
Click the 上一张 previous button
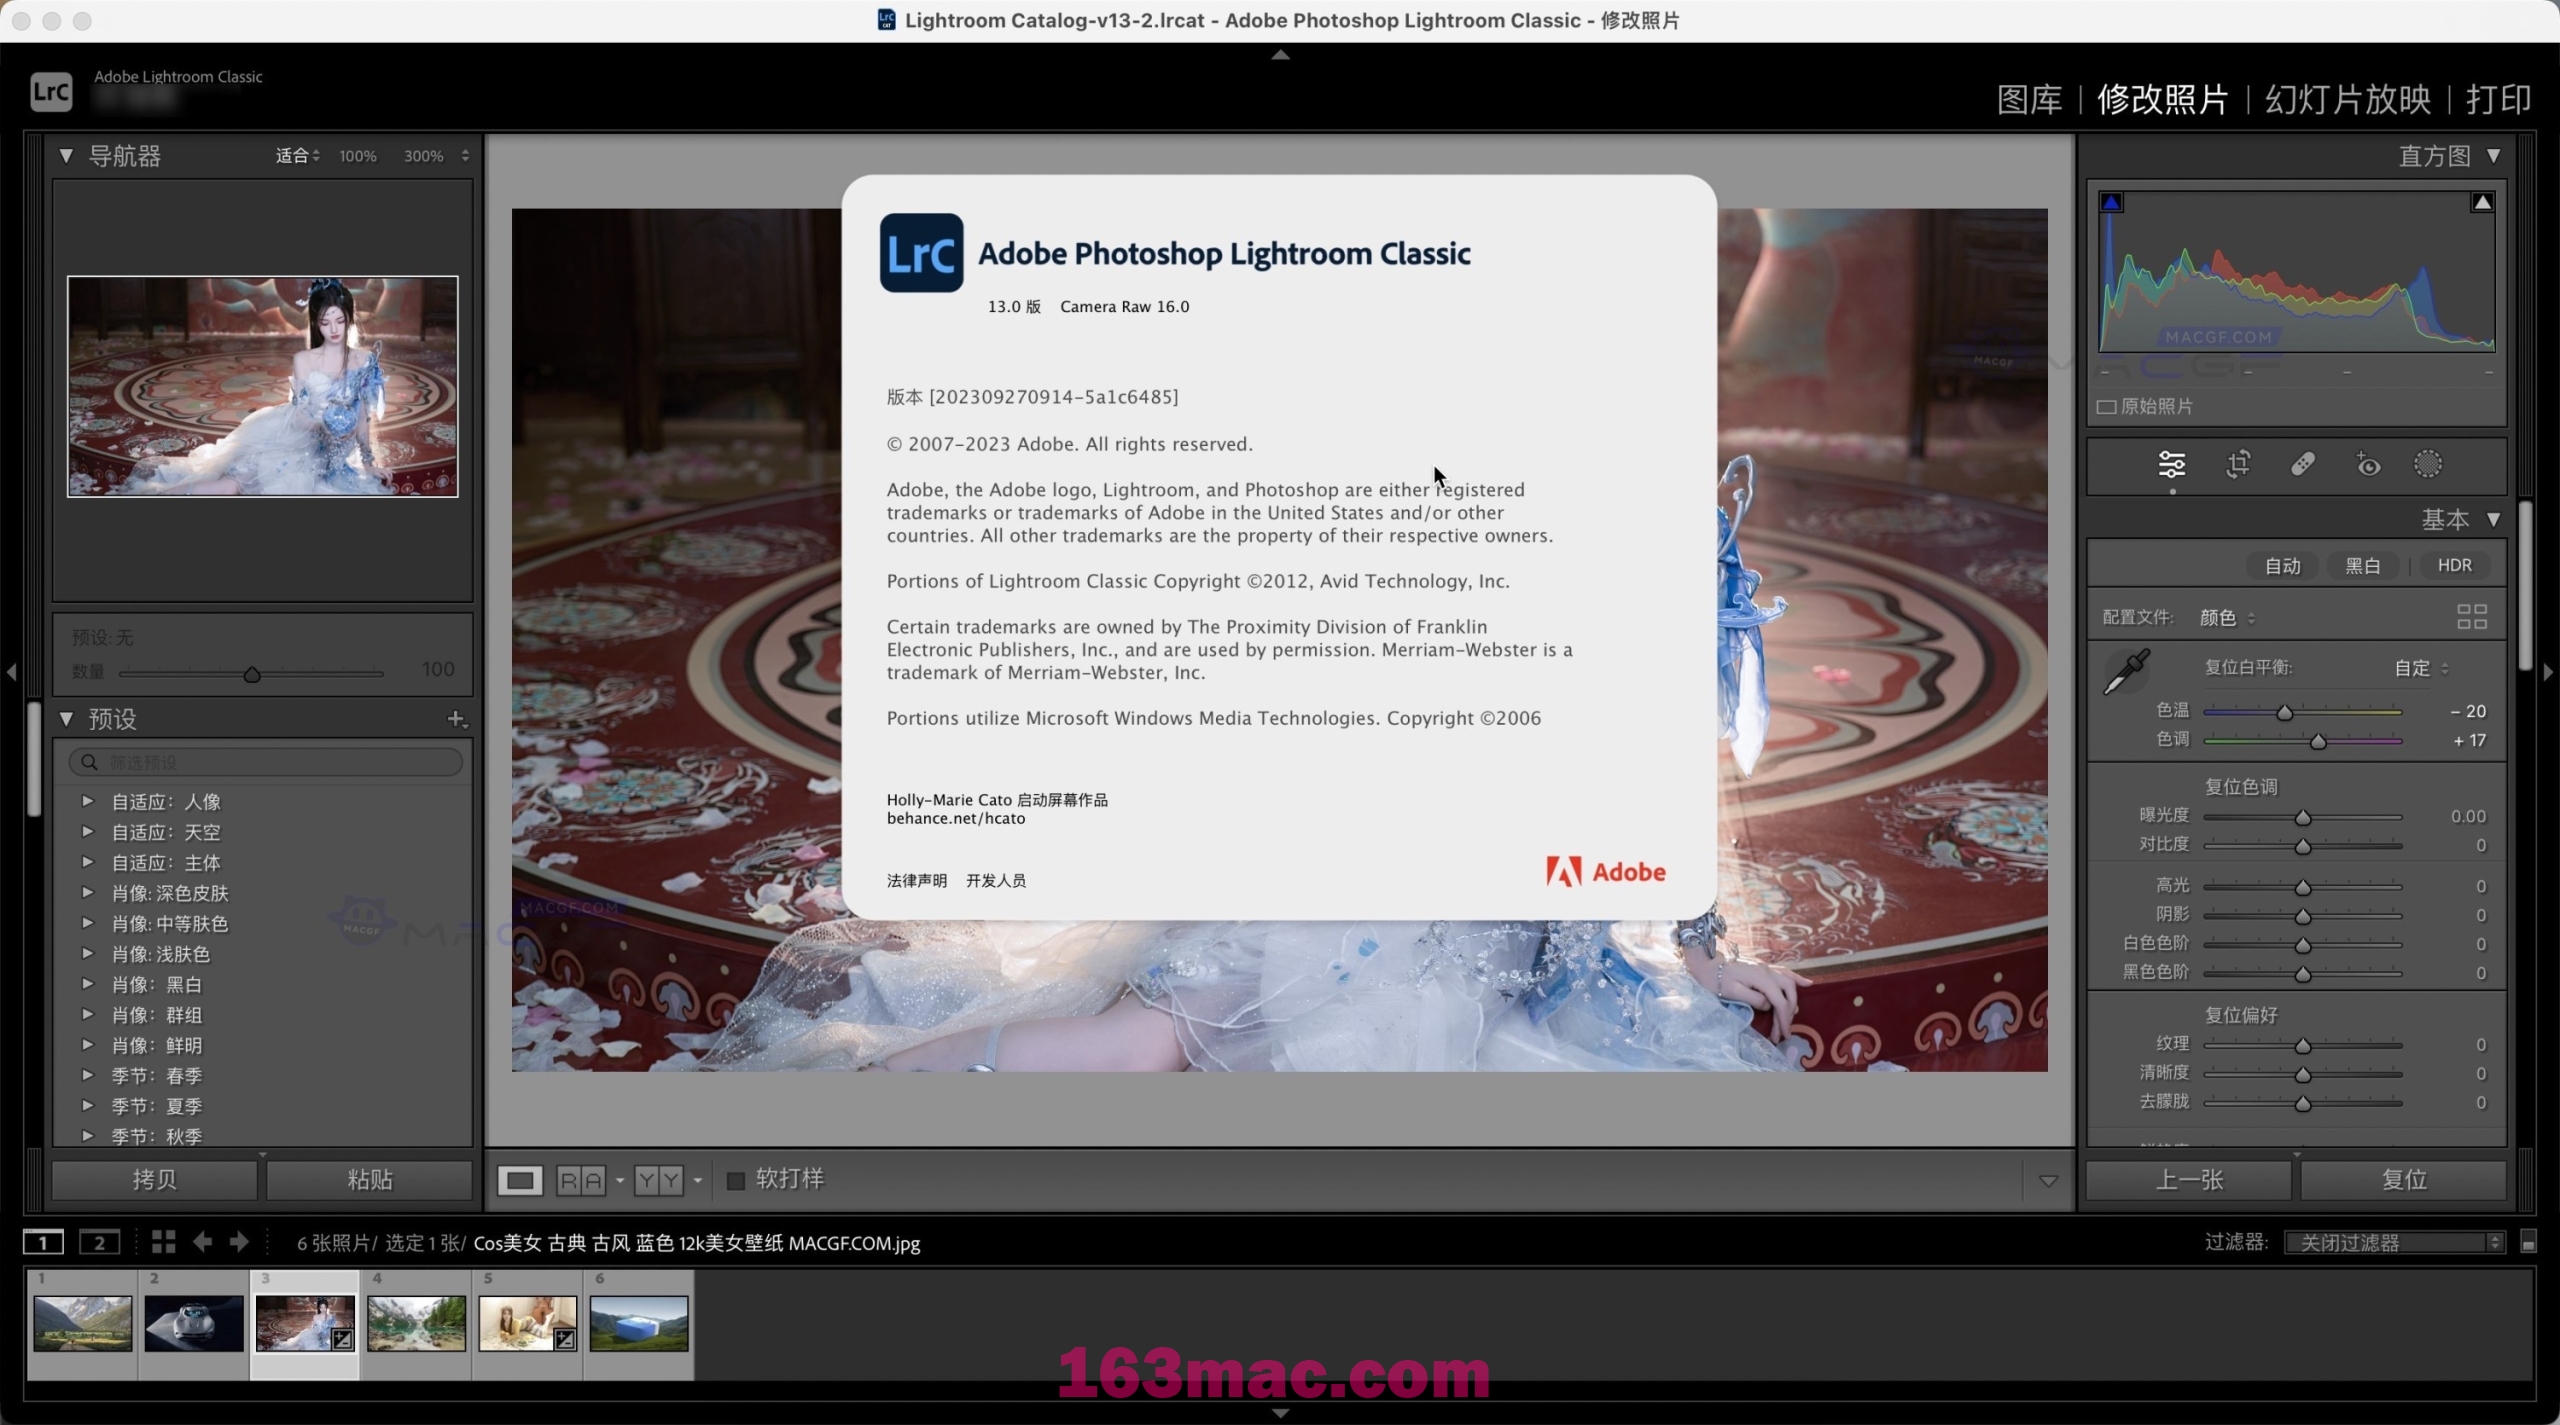click(2189, 1180)
